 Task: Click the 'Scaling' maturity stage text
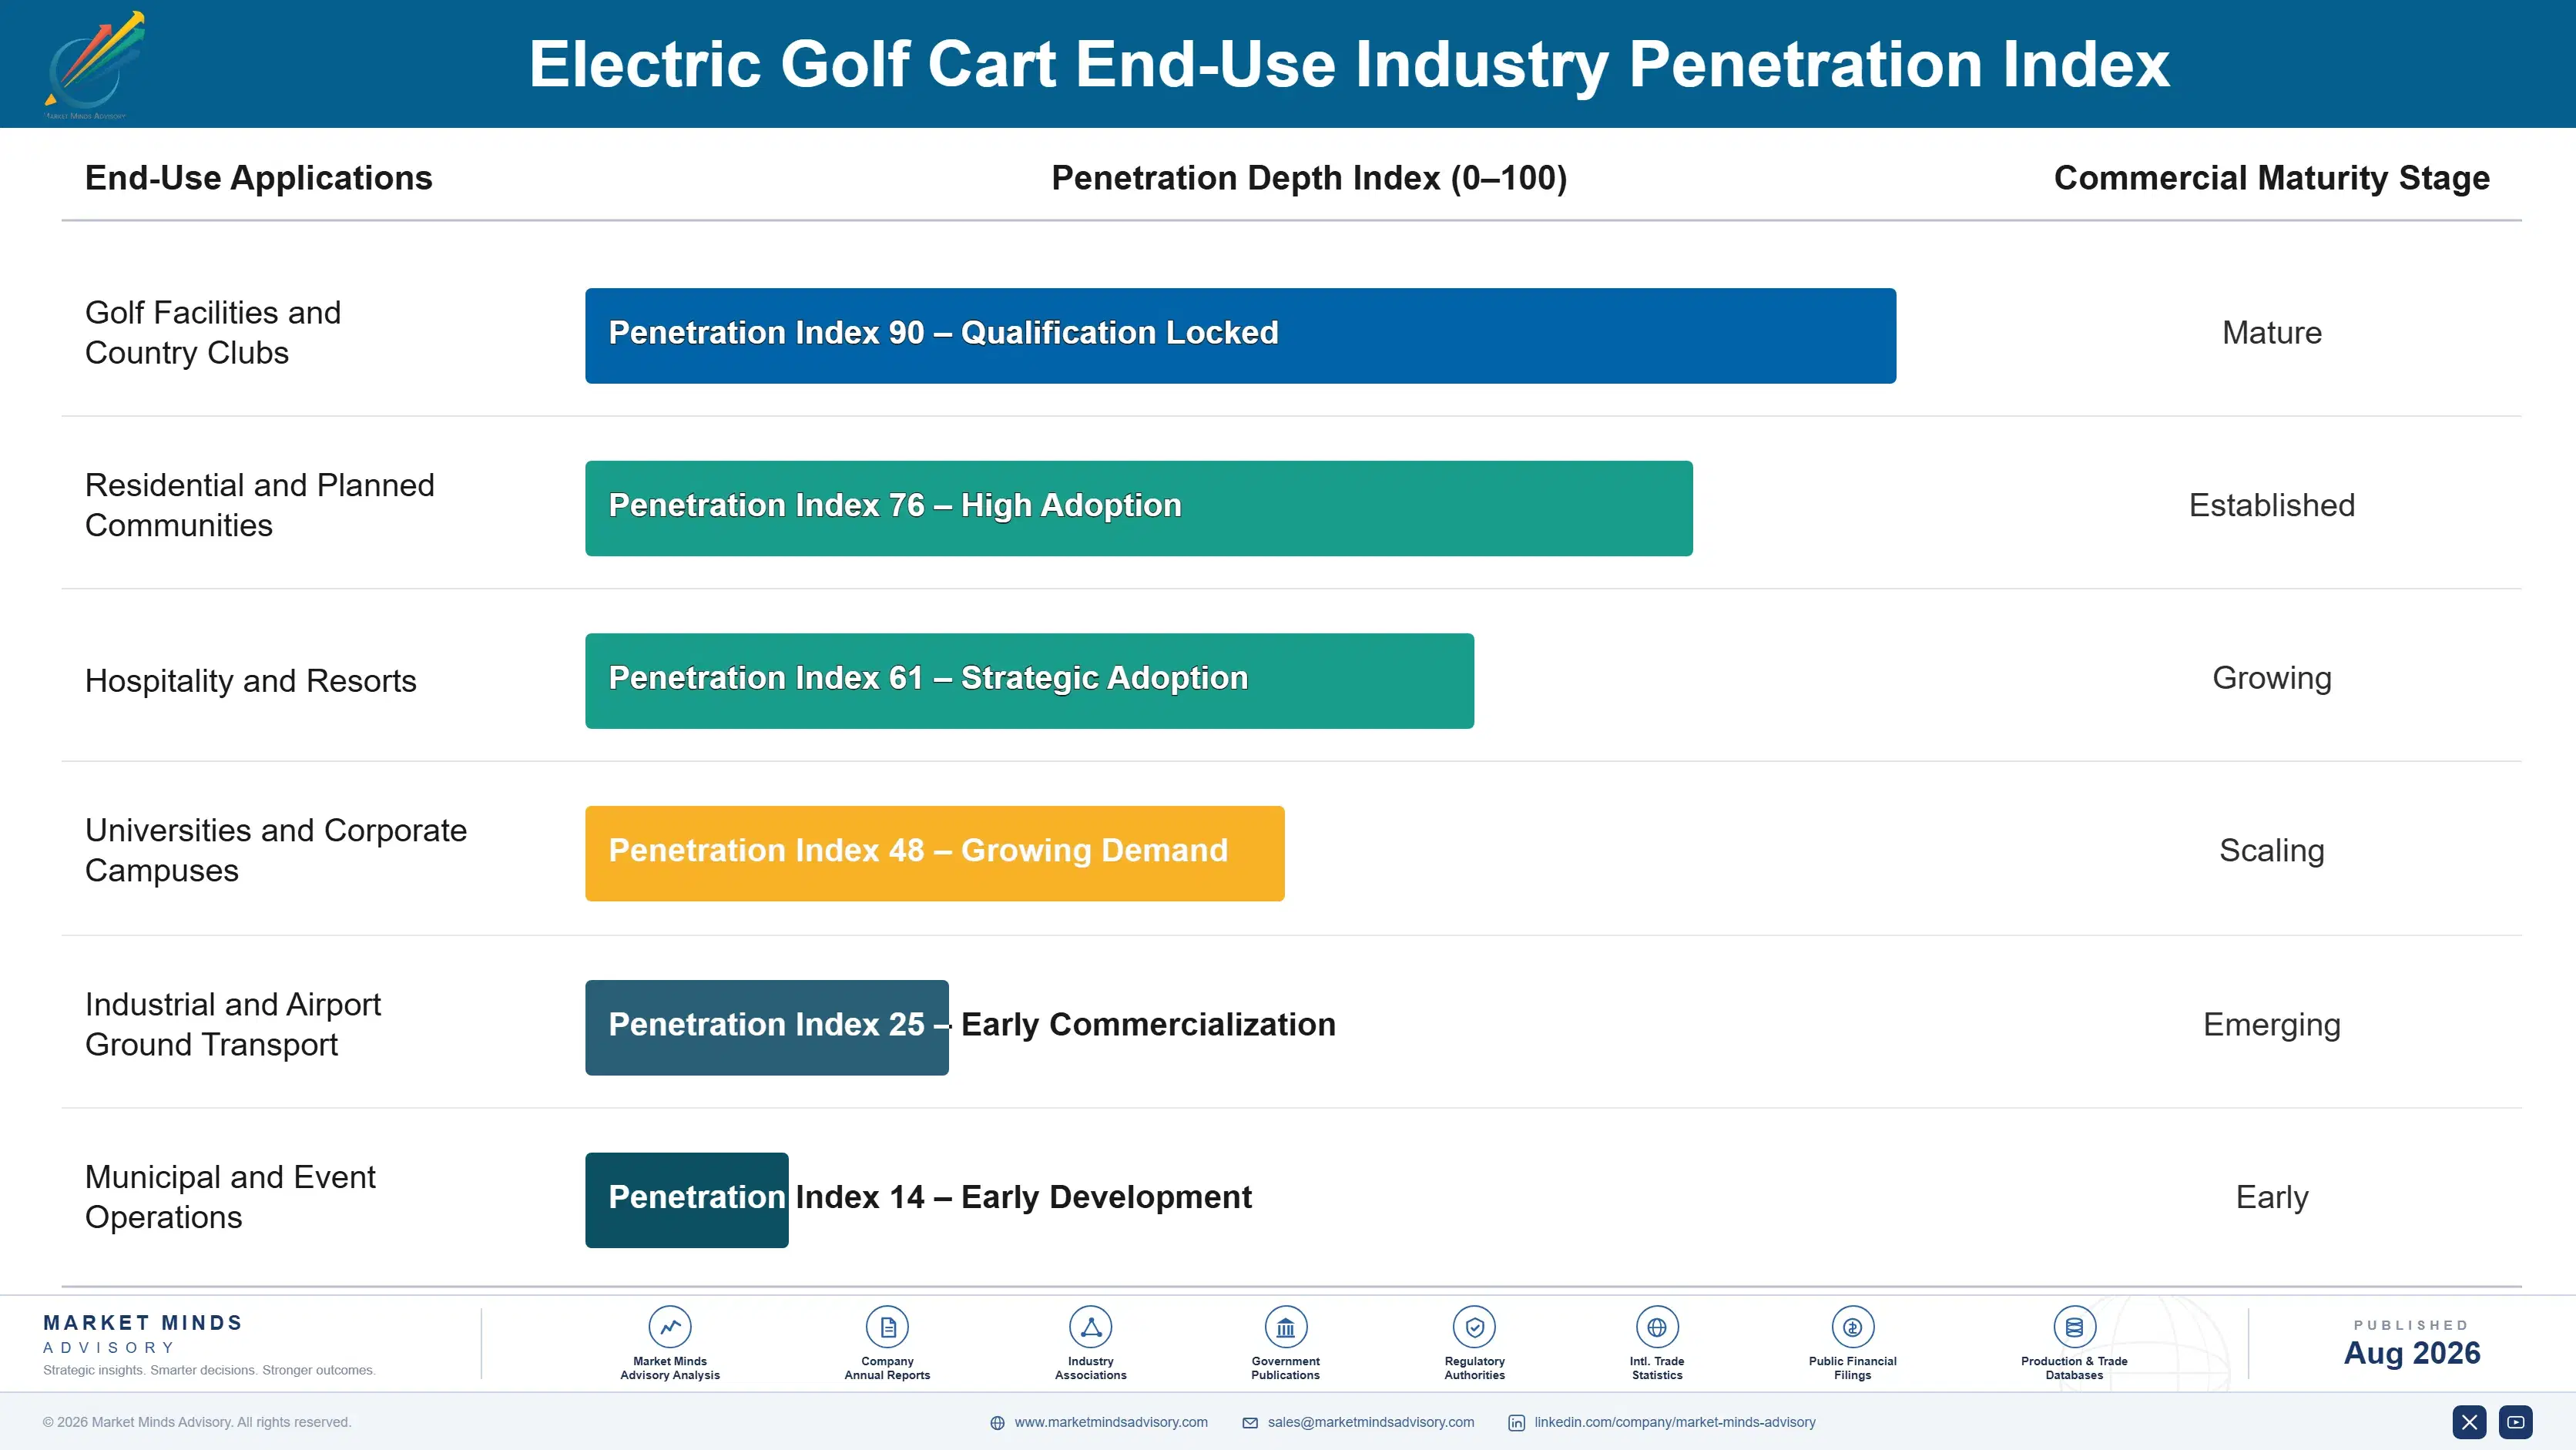pyautogui.click(x=2272, y=851)
